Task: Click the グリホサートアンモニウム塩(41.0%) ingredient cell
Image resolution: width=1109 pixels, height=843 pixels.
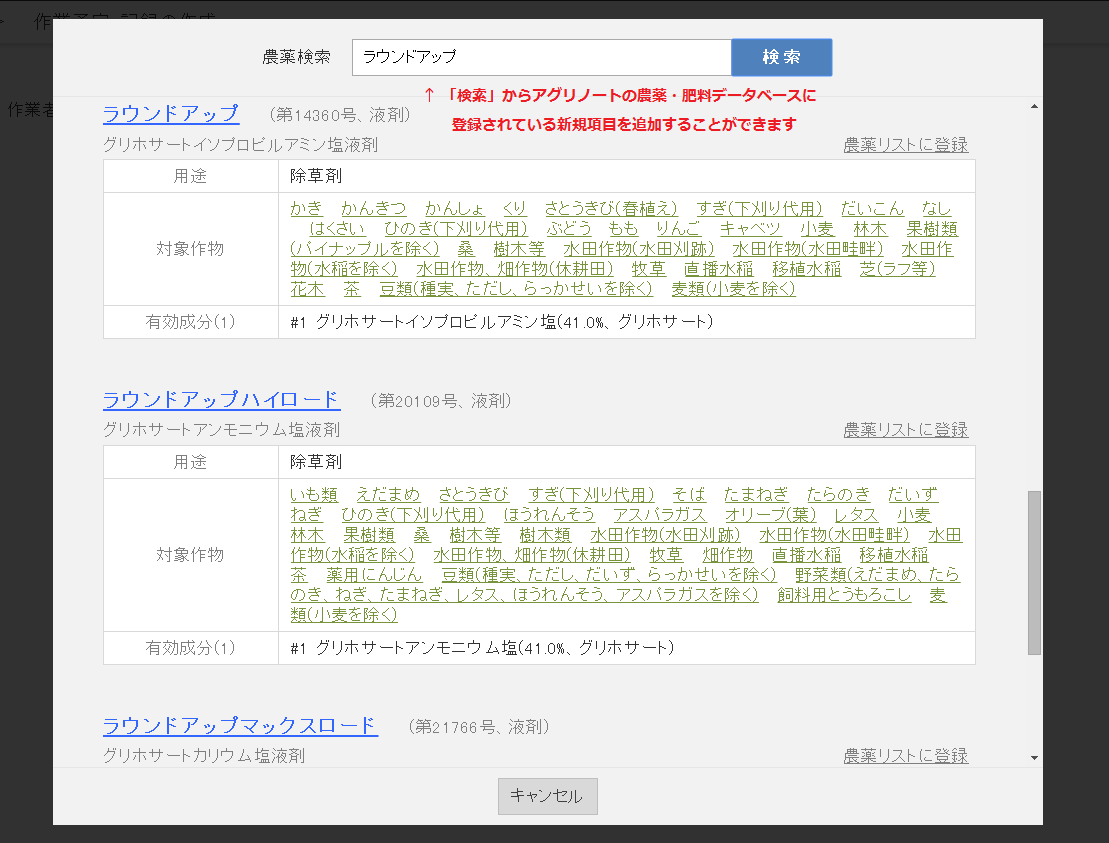Action: pyautogui.click(x=627, y=649)
